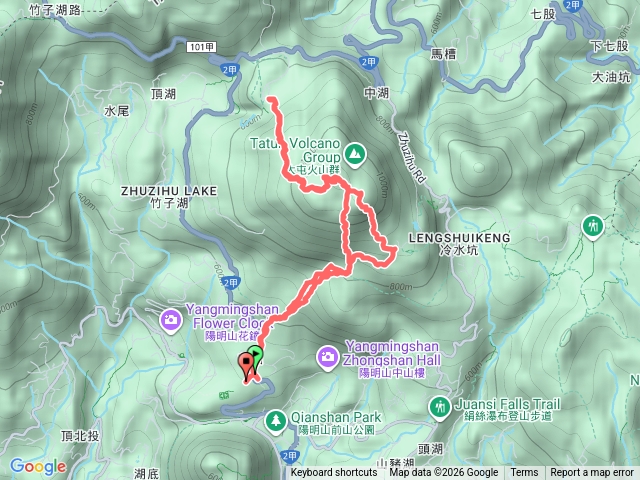Click the Qianshan Park tree marker

tap(276, 421)
